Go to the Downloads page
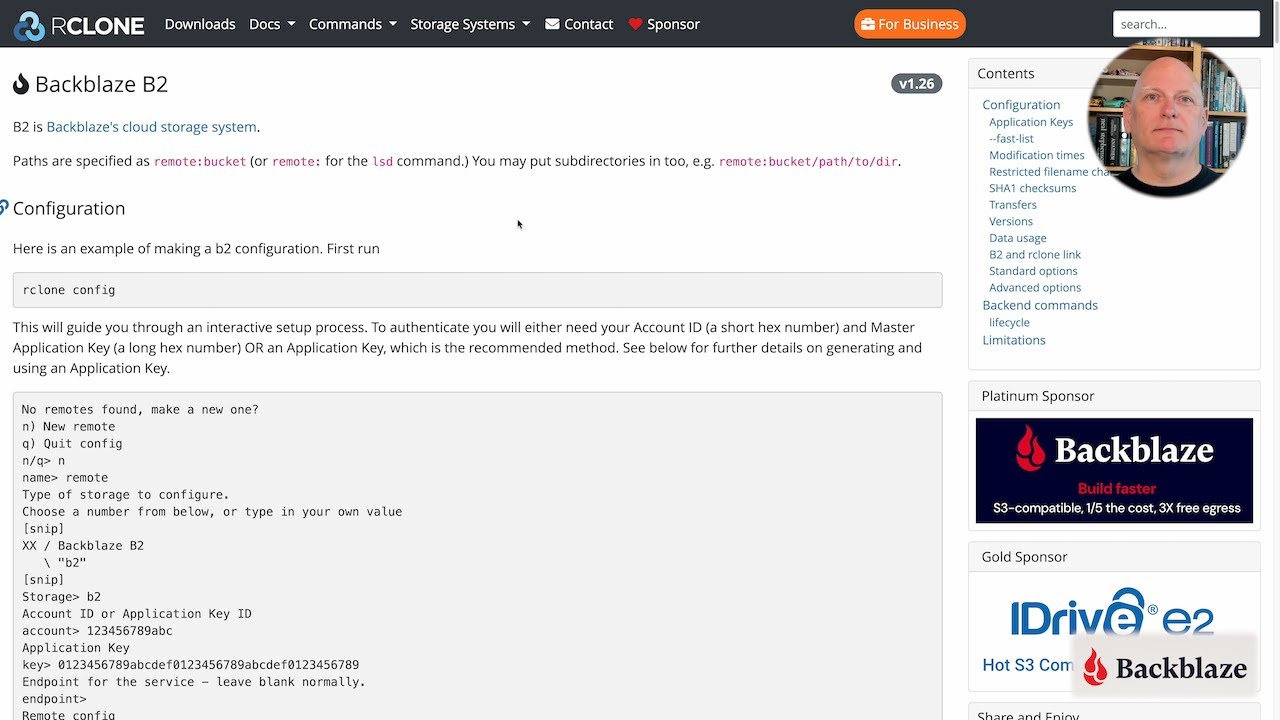The width and height of the screenshot is (1280, 720). (x=200, y=24)
